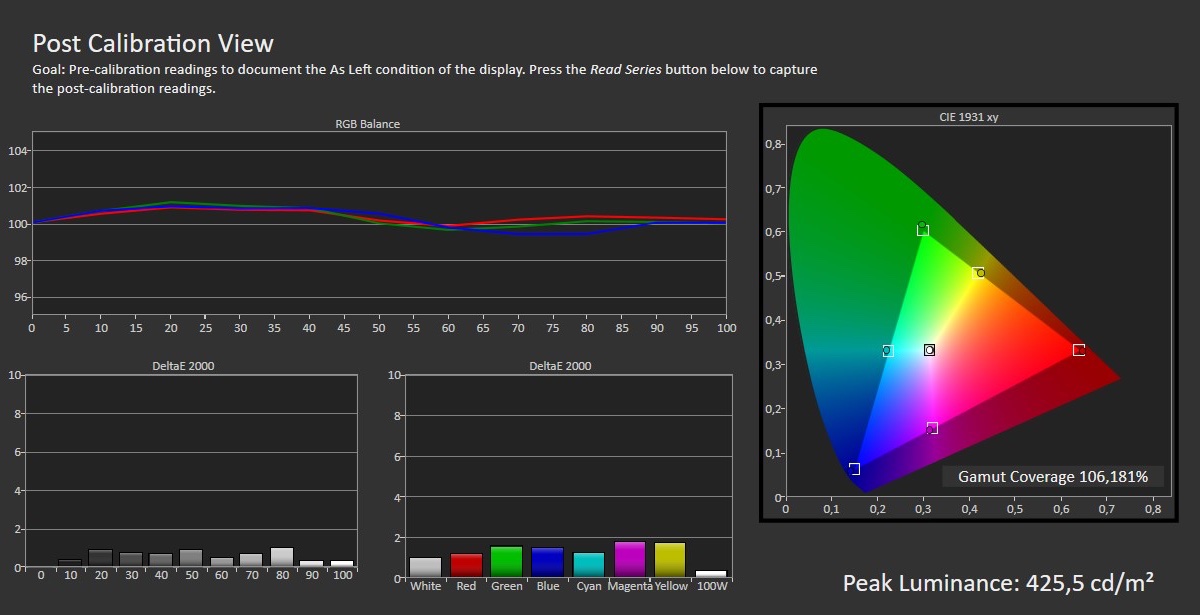Click the Peak Luminance readout text
The width and height of the screenshot is (1200, 615).
pyautogui.click(x=998, y=583)
